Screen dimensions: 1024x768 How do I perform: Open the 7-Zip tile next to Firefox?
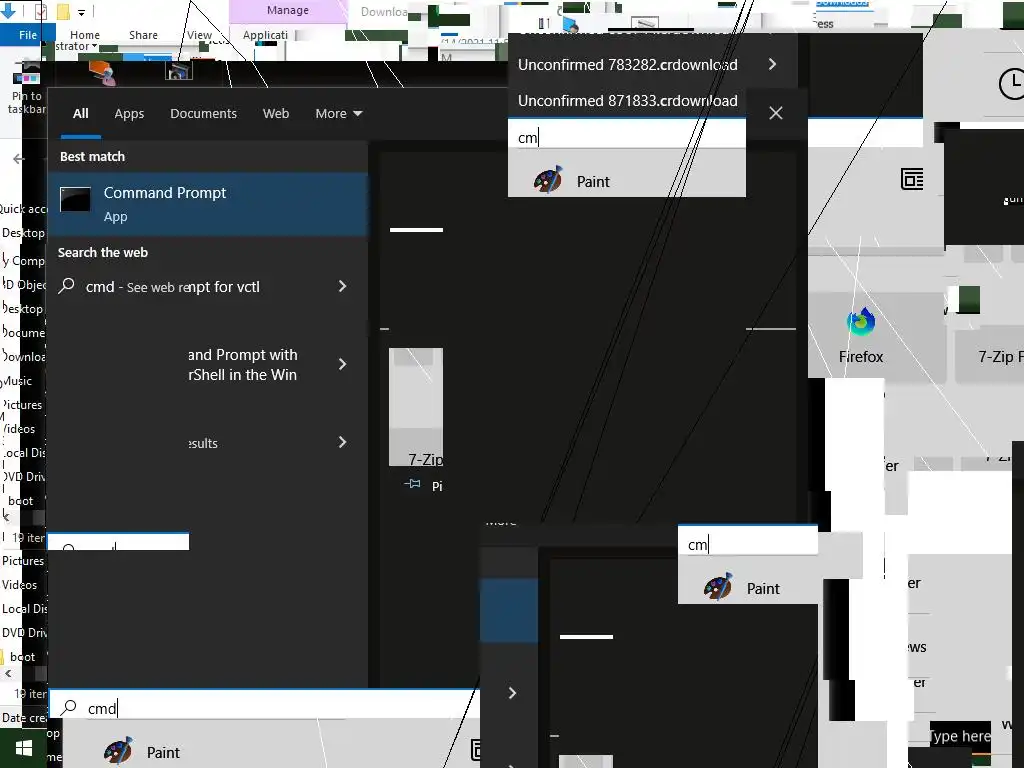[989, 356]
